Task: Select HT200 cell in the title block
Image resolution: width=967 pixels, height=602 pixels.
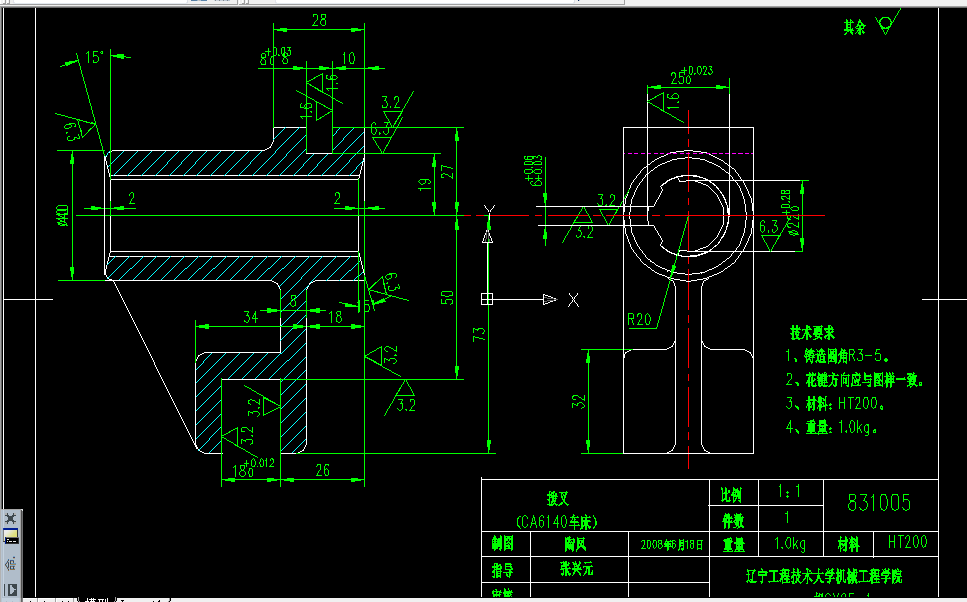Action: (907, 542)
